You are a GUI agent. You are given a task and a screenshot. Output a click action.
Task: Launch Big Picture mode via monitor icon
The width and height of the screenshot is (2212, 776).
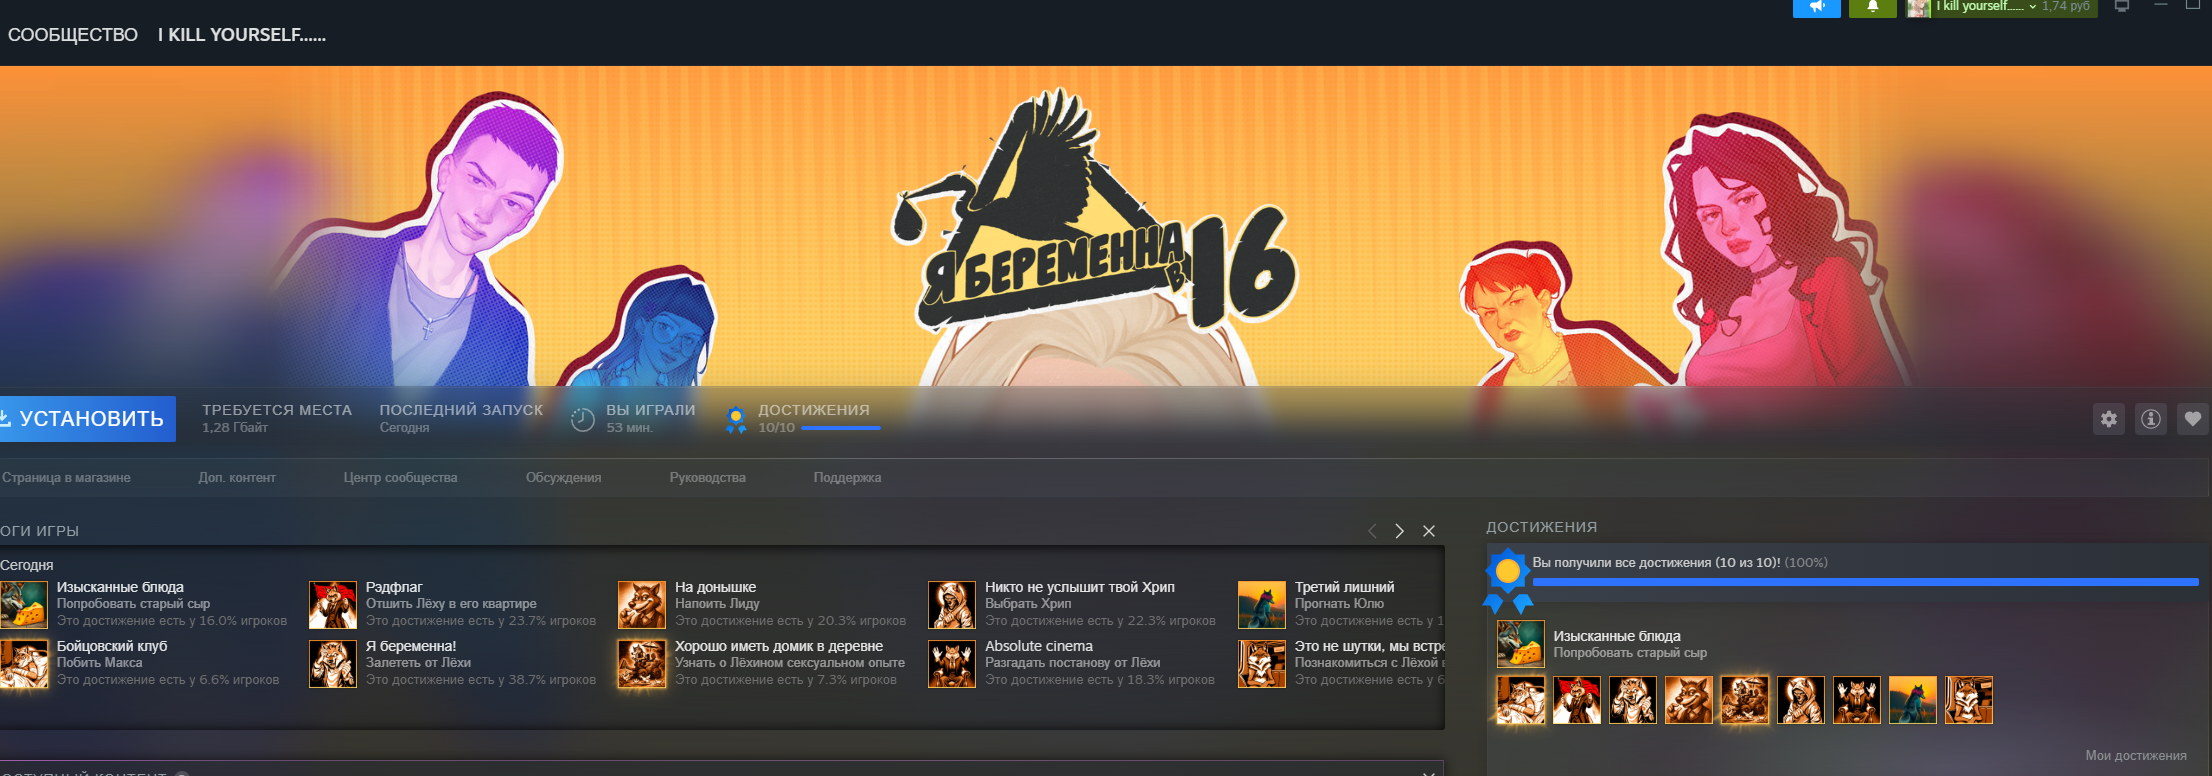(x=2121, y=6)
